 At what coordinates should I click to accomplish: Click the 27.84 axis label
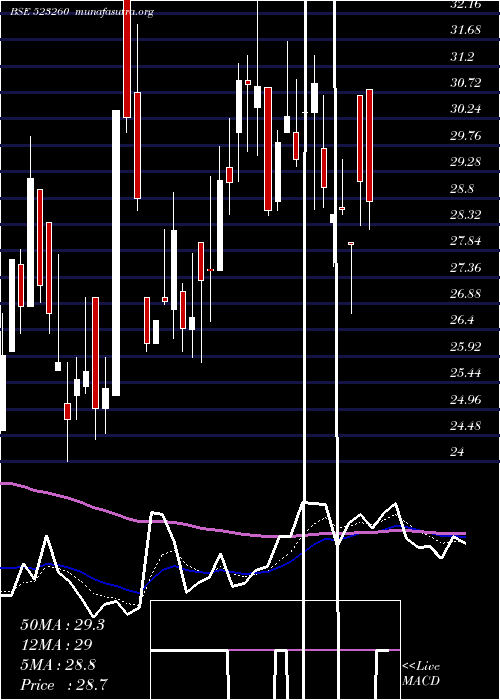466,241
